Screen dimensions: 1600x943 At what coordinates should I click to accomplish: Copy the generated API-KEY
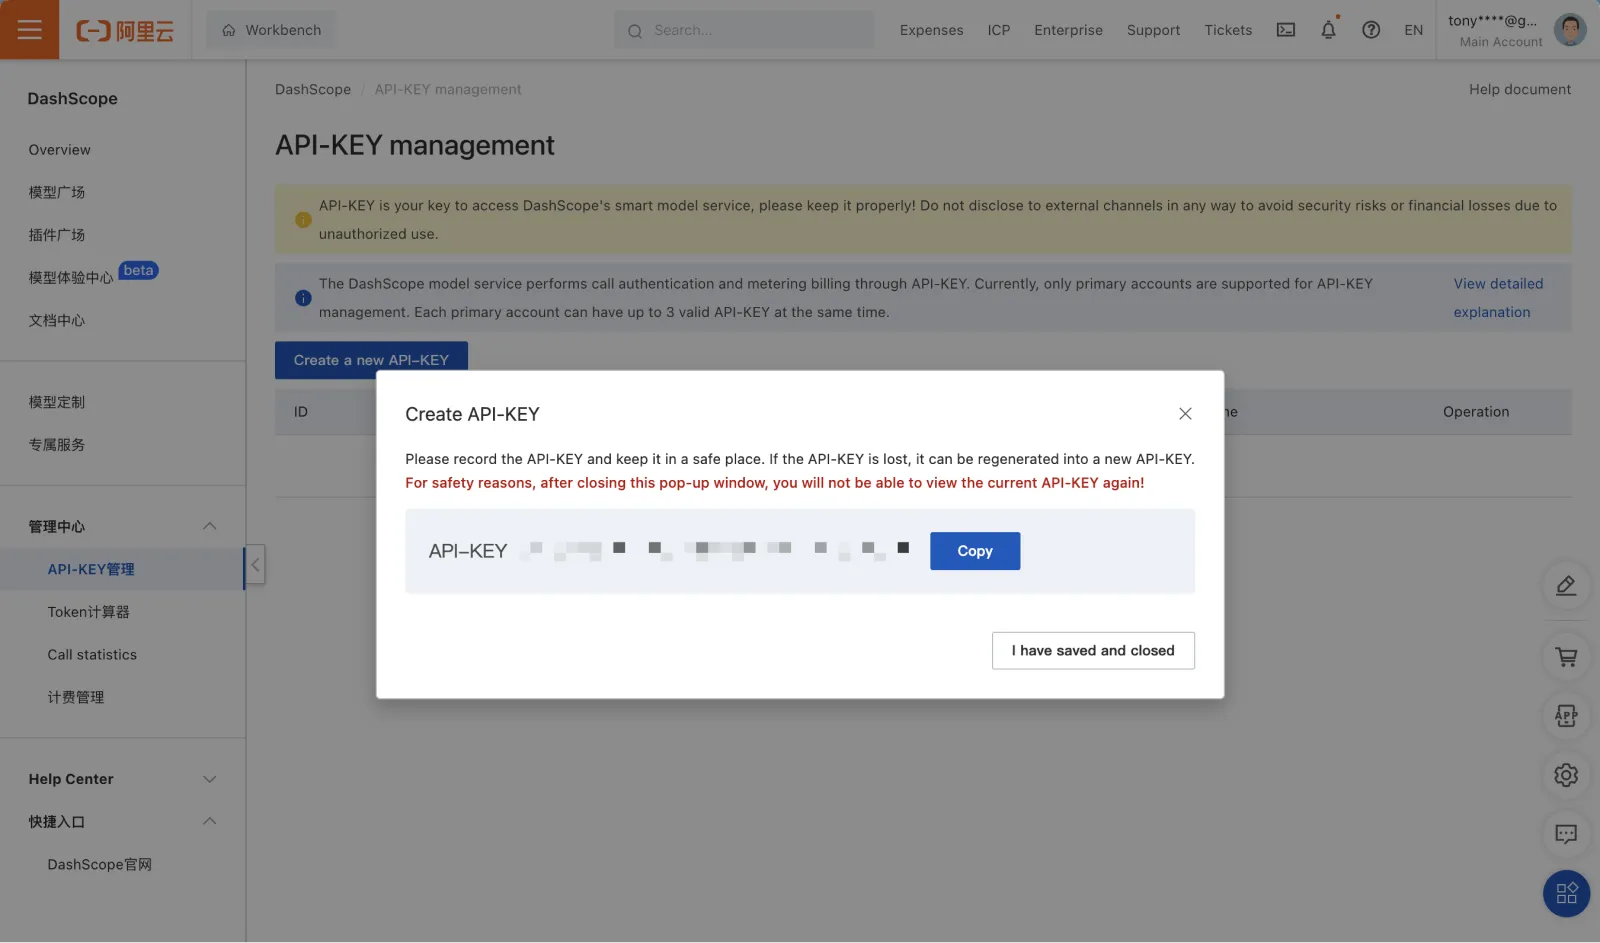click(x=974, y=551)
